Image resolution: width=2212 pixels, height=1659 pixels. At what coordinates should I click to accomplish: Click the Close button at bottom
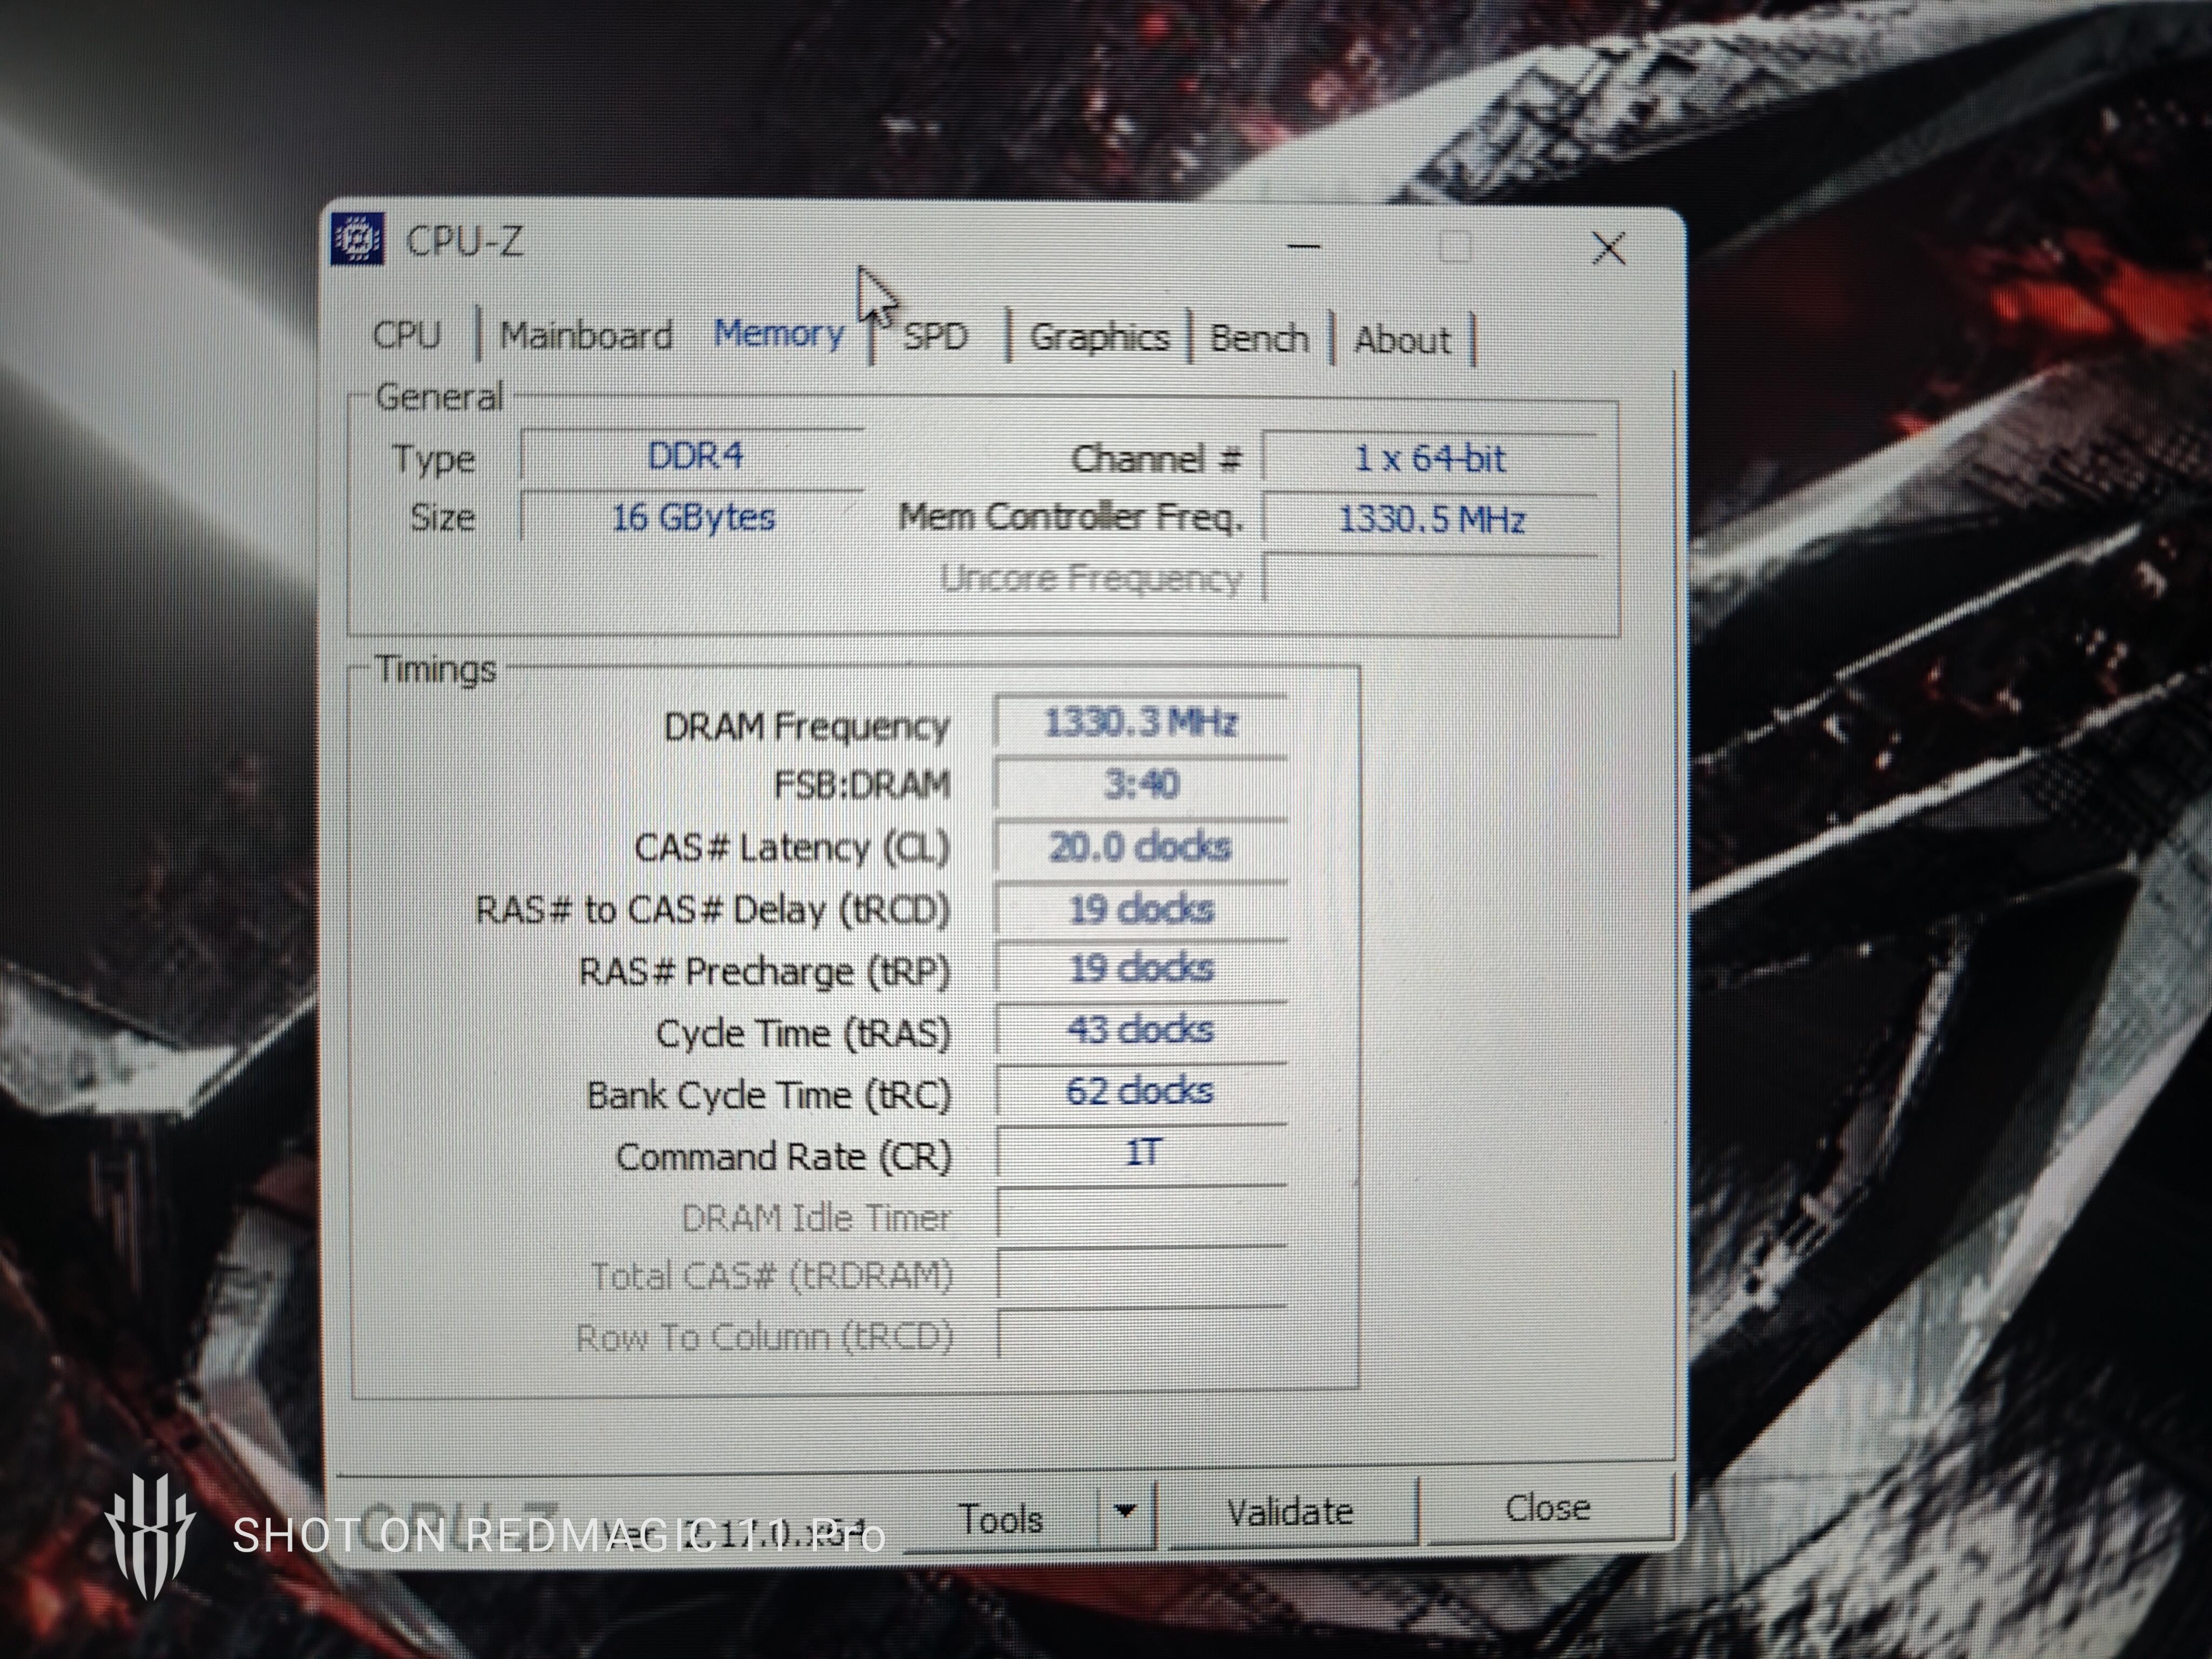click(1547, 1507)
